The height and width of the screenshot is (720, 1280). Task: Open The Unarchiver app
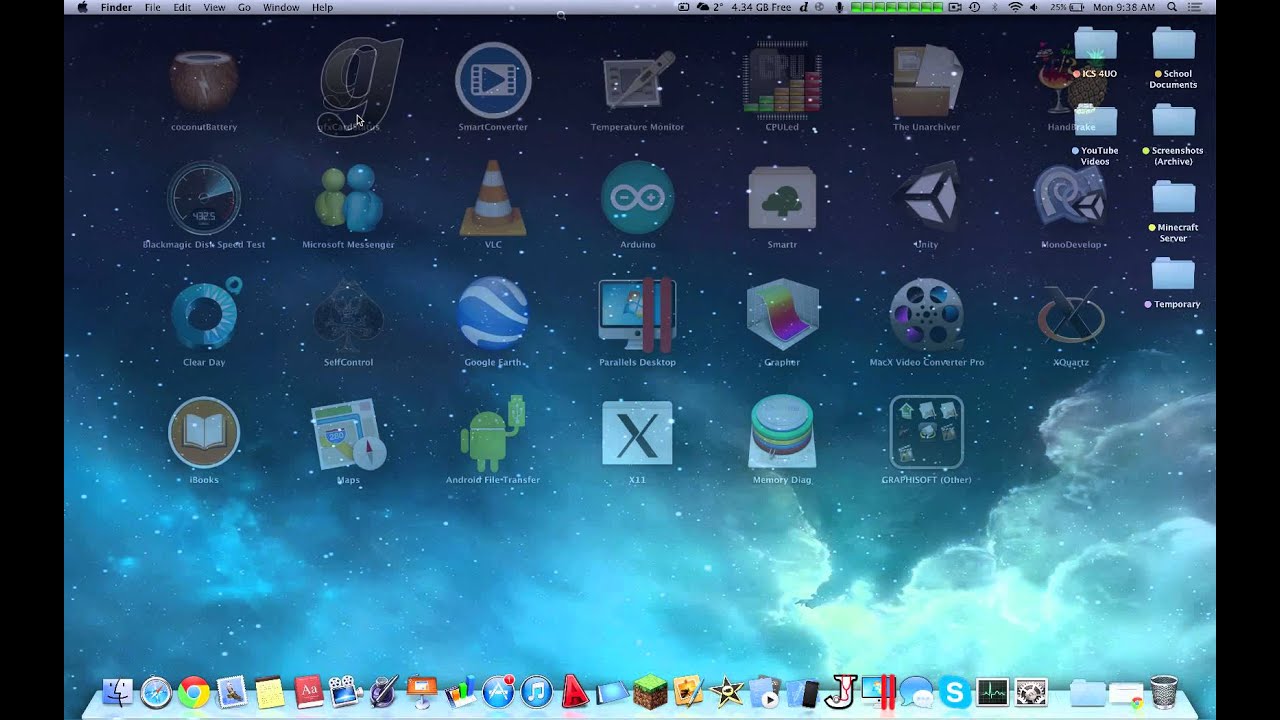(927, 81)
